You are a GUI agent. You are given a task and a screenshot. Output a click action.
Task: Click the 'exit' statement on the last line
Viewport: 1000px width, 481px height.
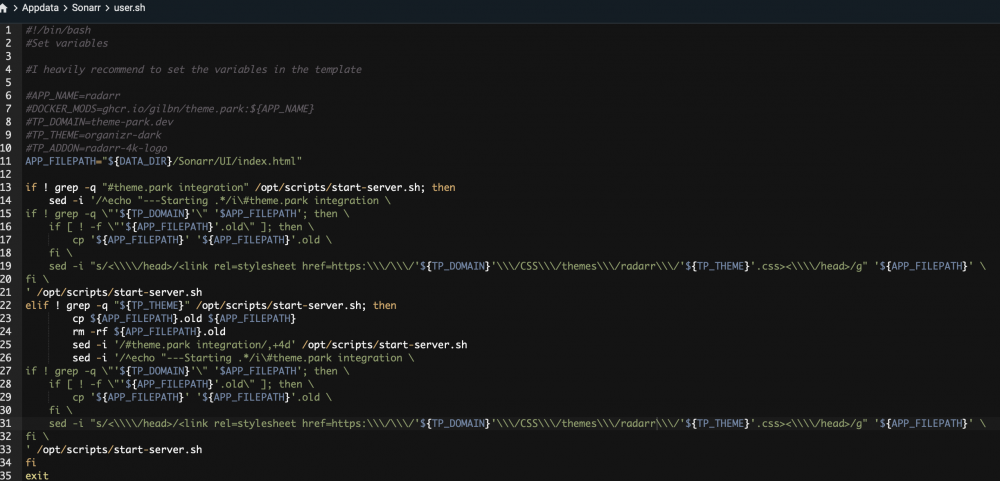tap(37, 476)
